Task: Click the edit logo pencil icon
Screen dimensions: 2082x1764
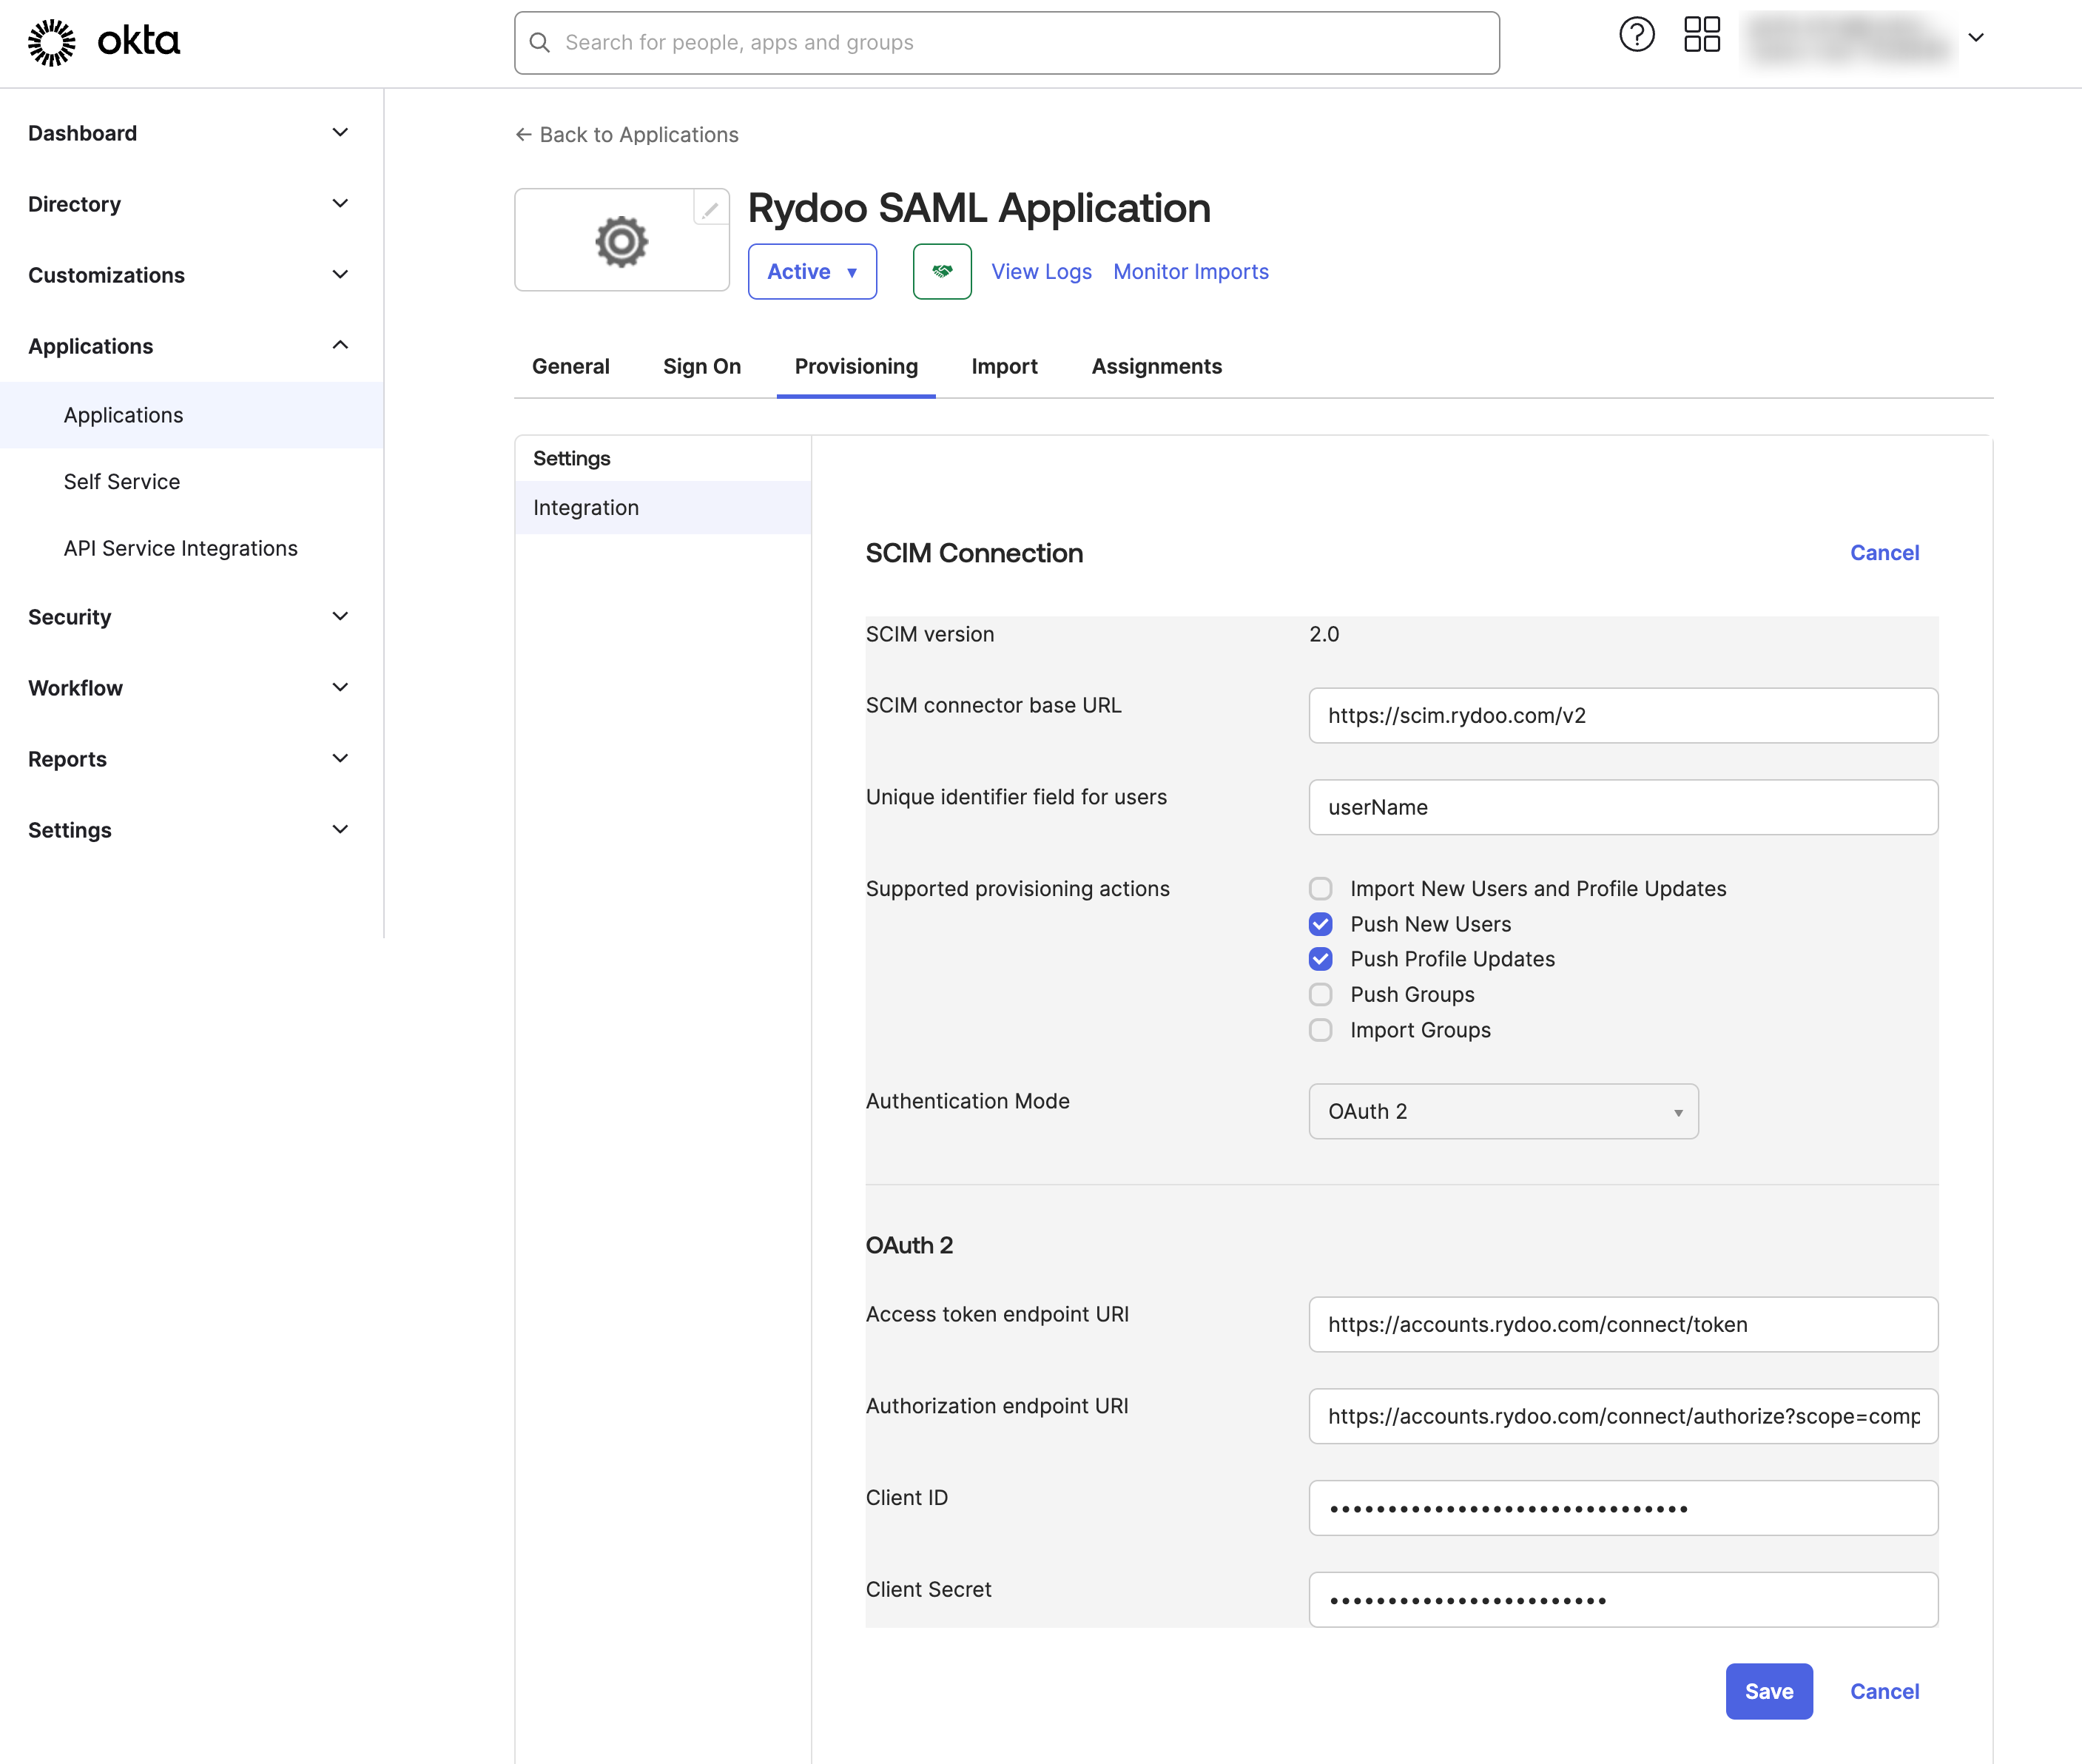Action: 710,209
